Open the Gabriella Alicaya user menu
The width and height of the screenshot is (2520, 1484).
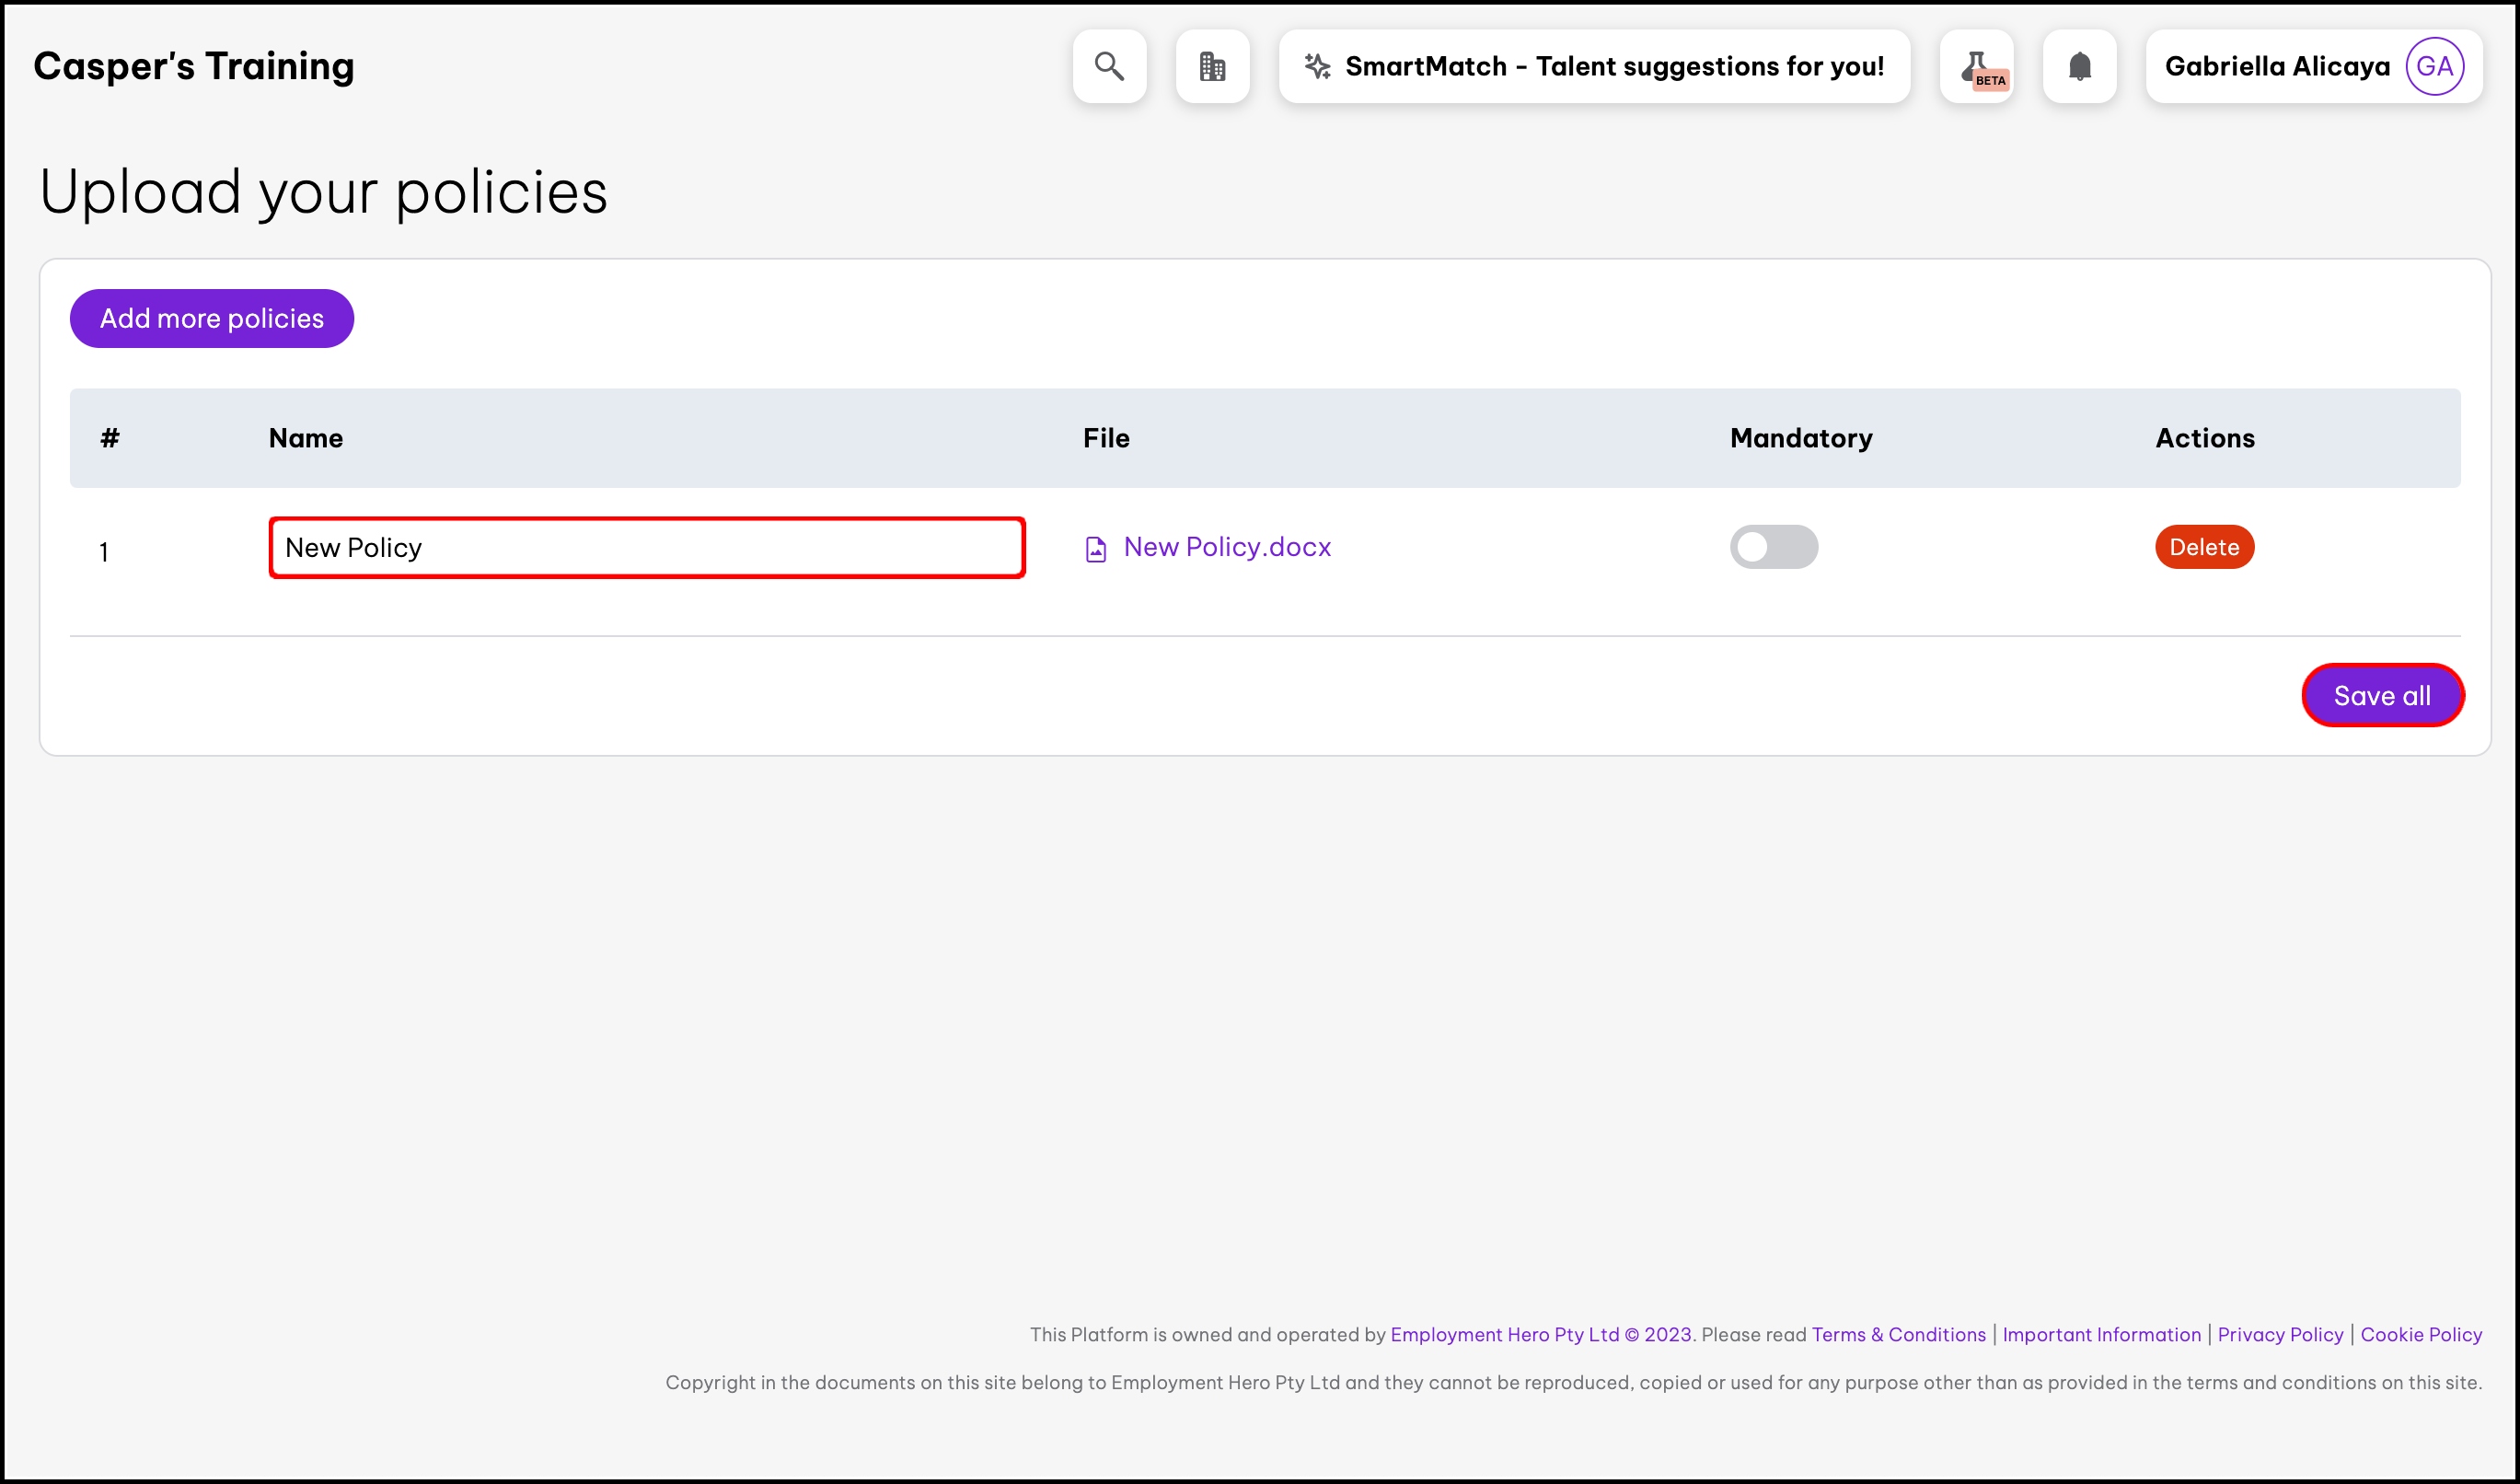[x=2276, y=66]
